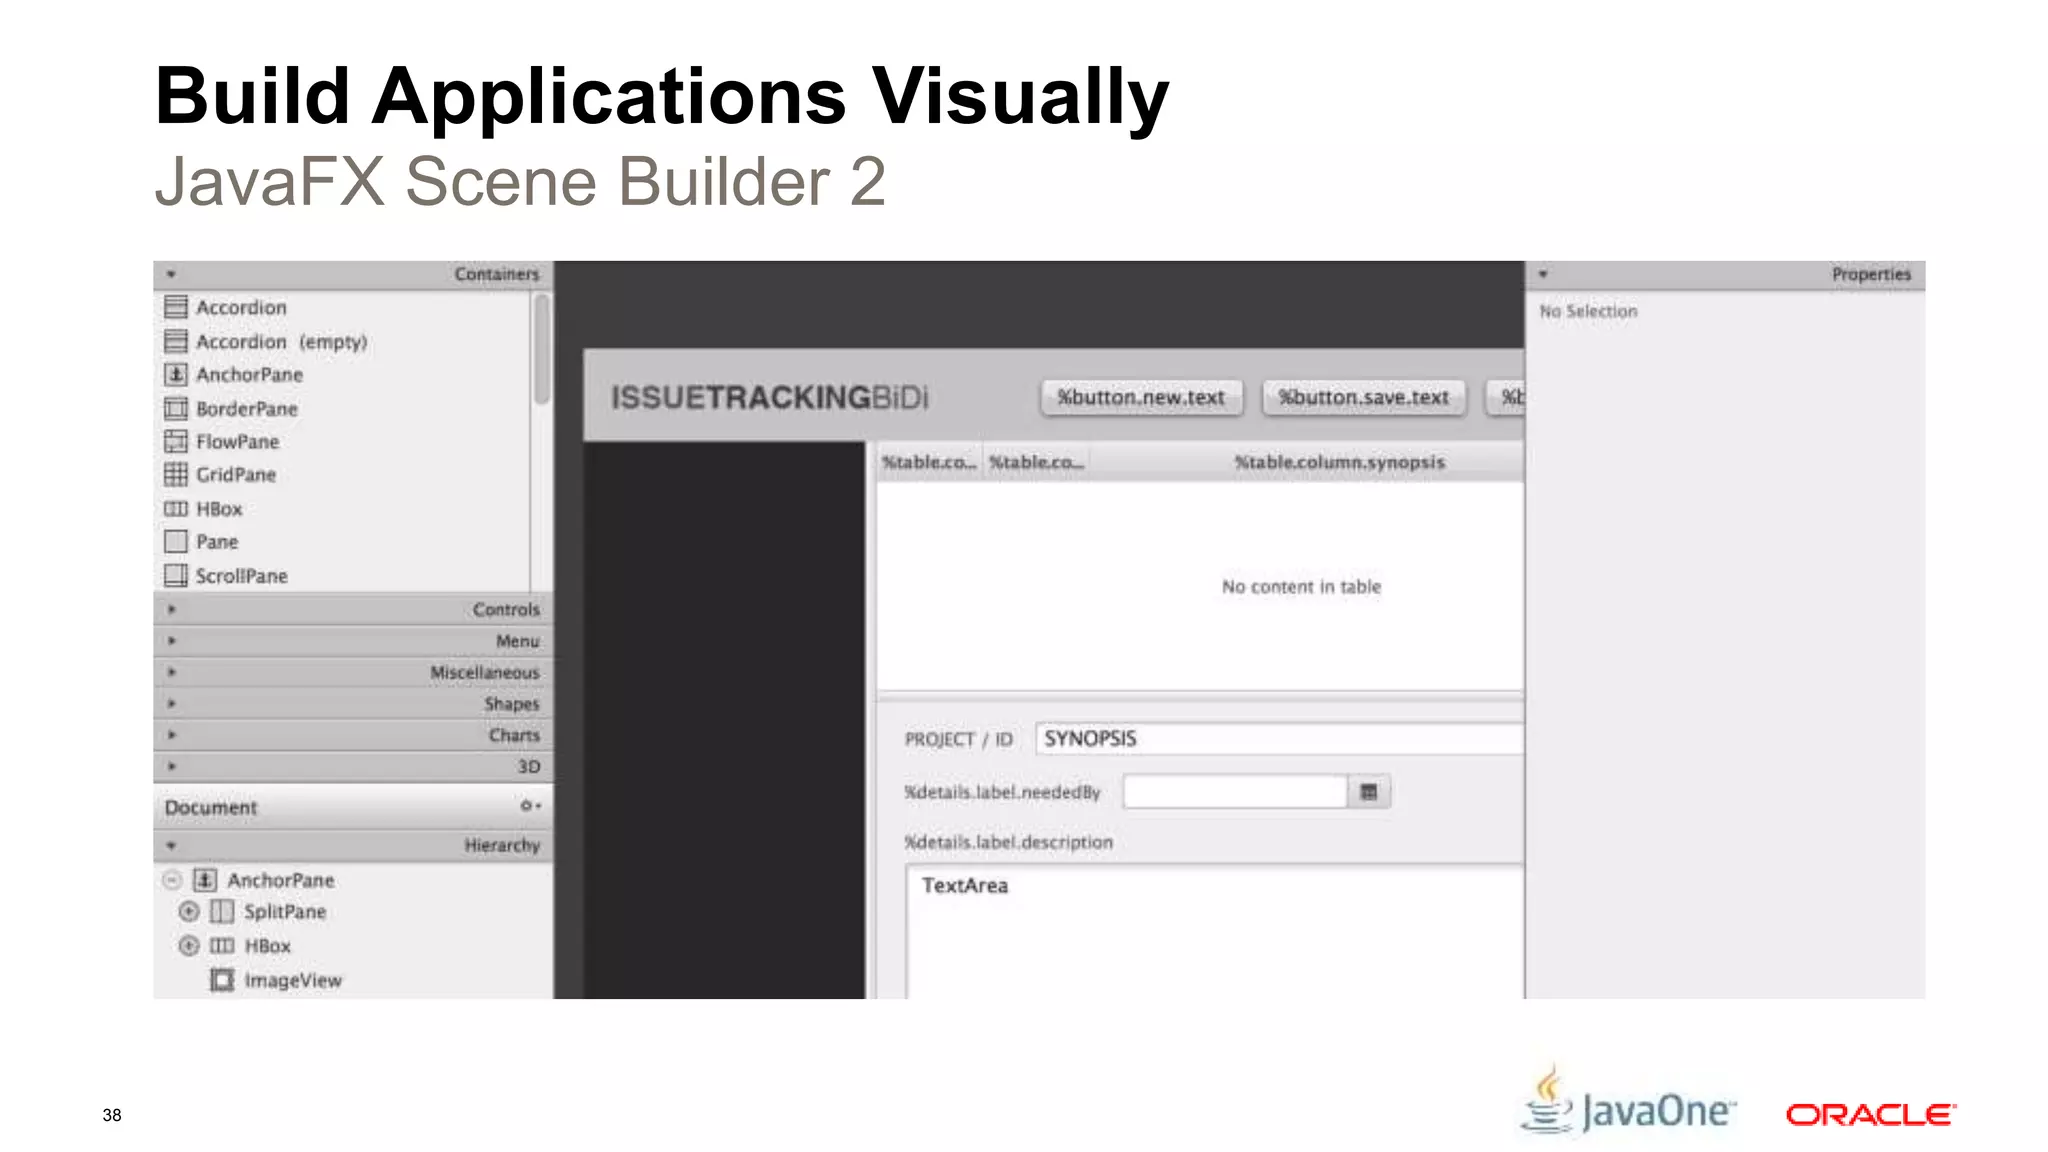Click into the SYNOPSIS text field

point(1279,738)
